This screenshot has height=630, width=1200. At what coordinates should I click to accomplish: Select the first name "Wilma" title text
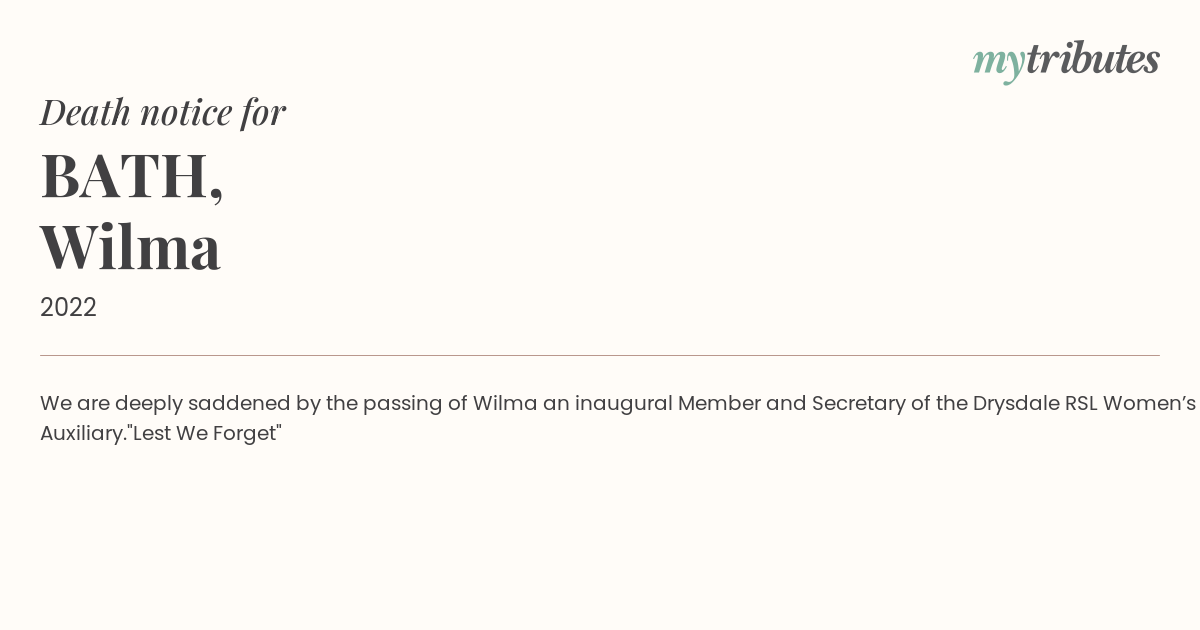coord(130,247)
